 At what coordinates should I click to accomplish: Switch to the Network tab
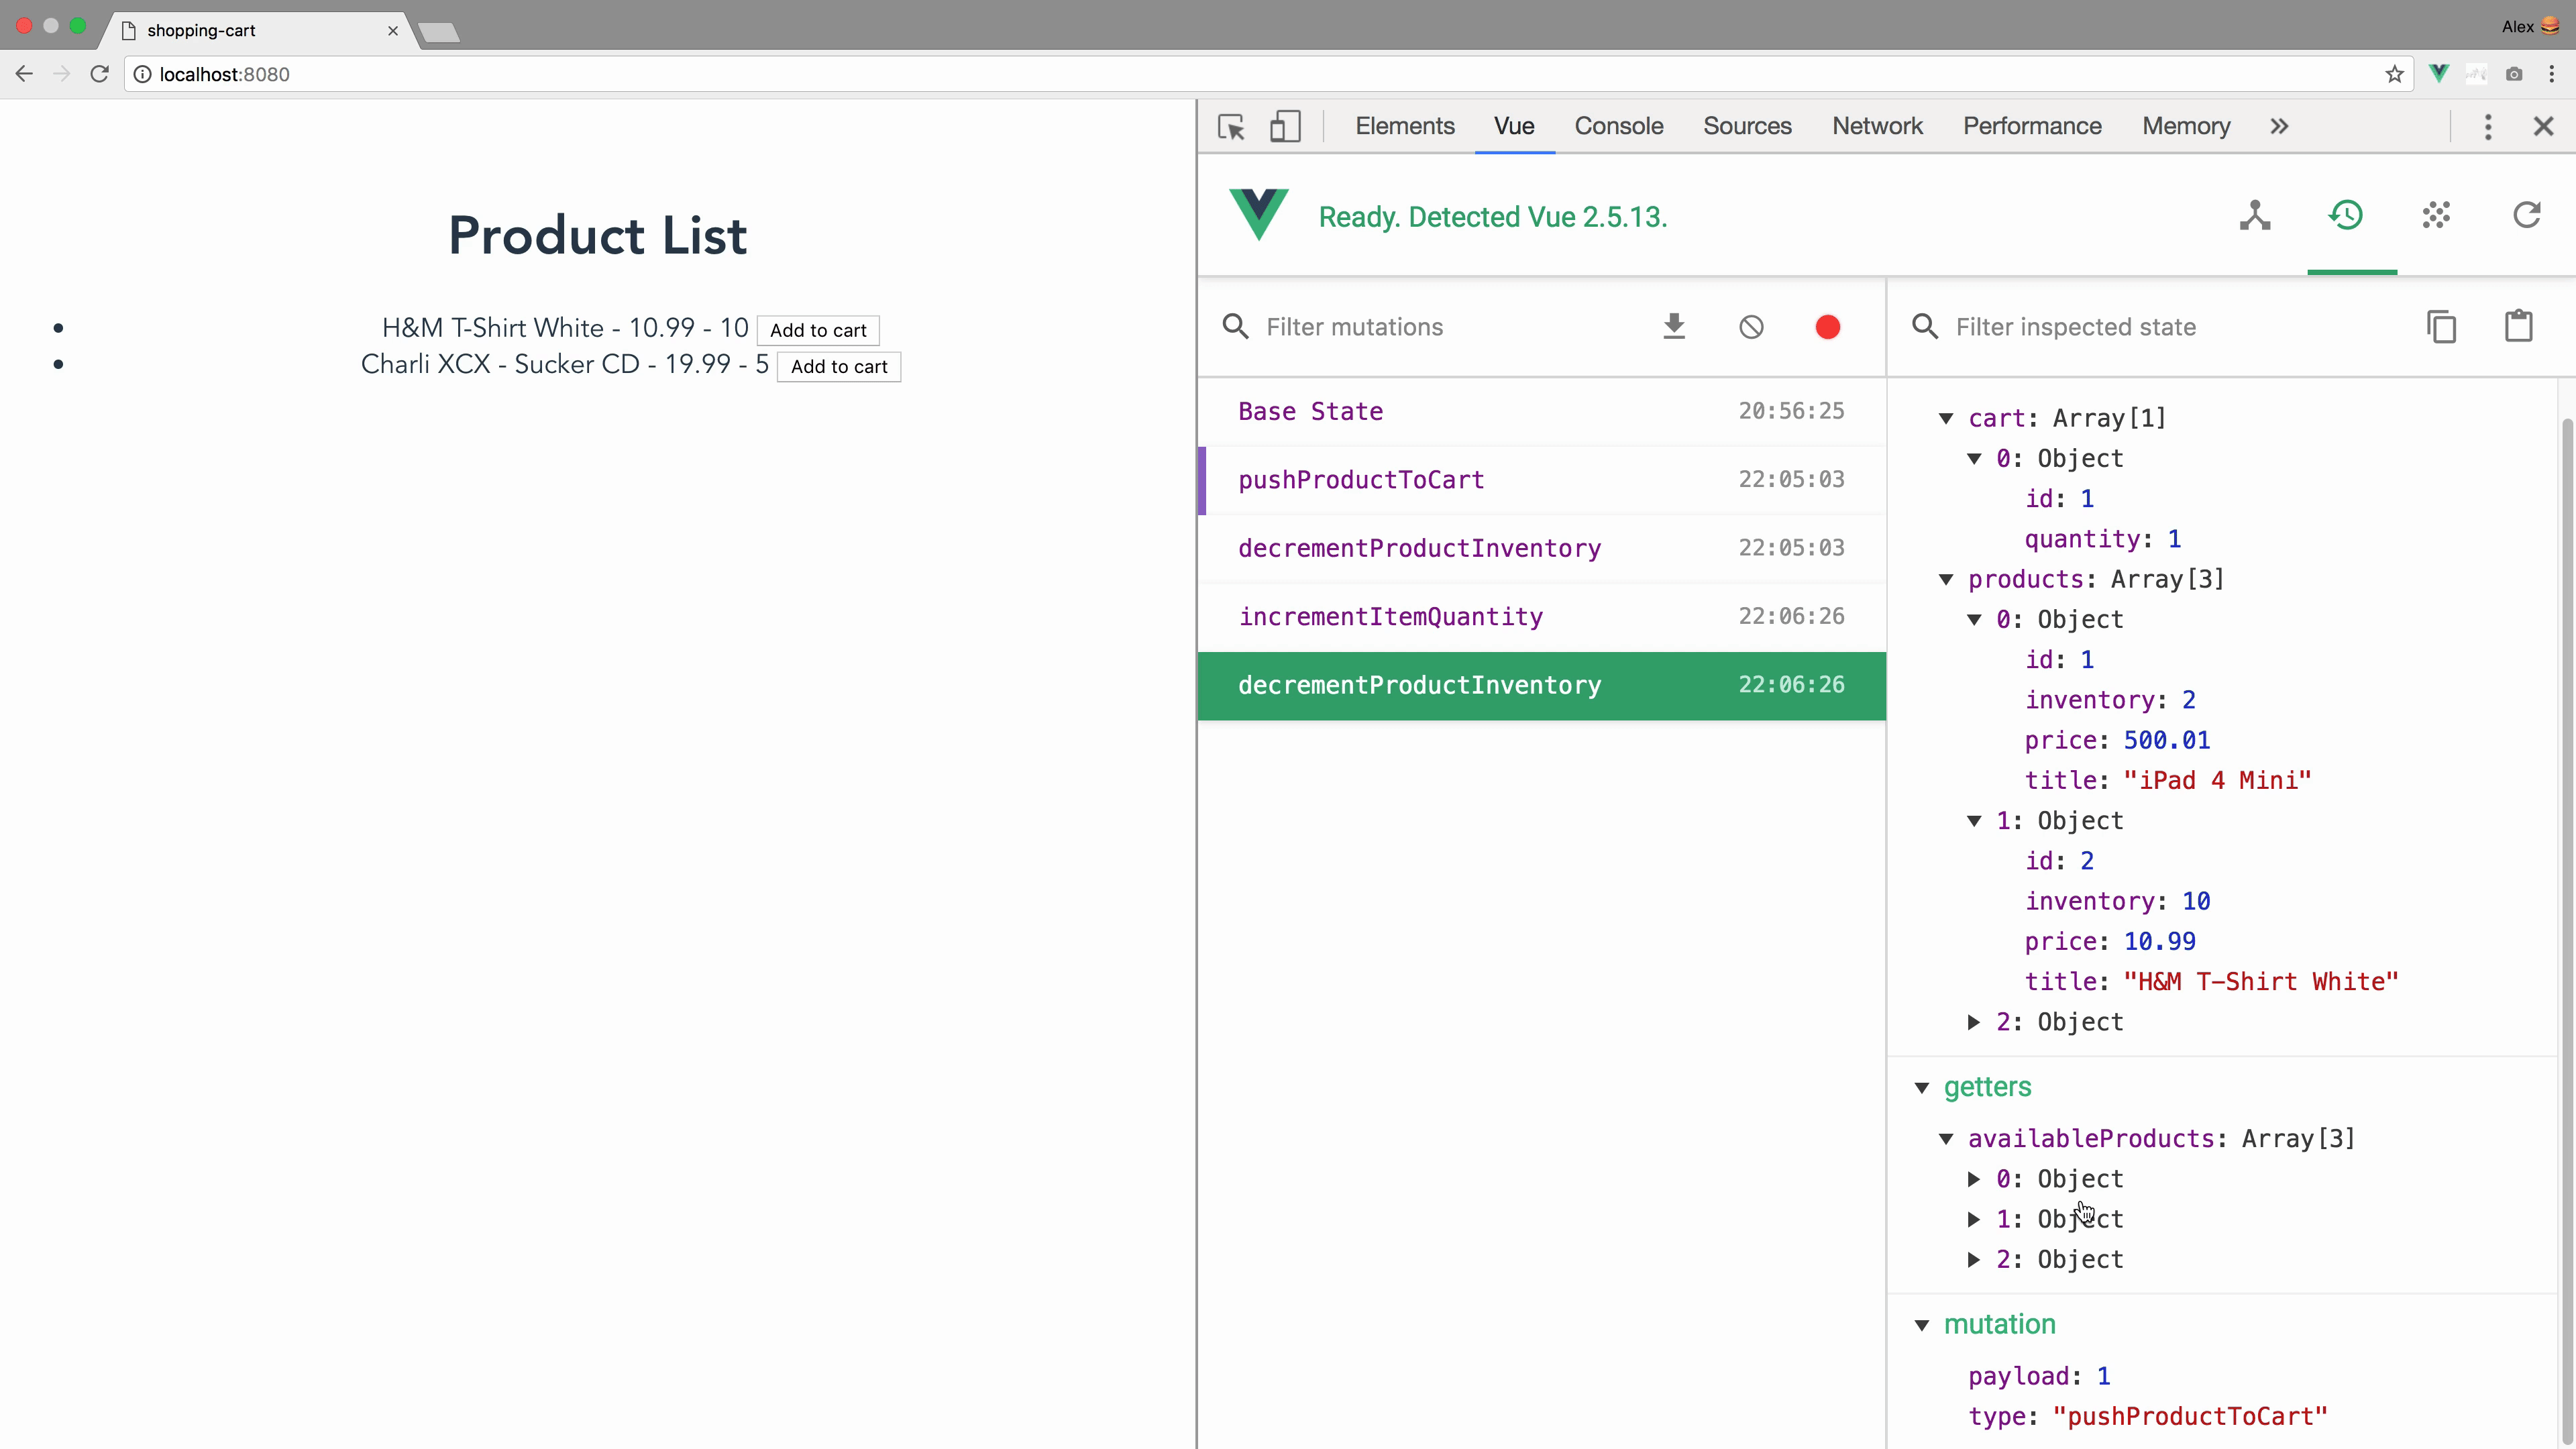point(1877,126)
